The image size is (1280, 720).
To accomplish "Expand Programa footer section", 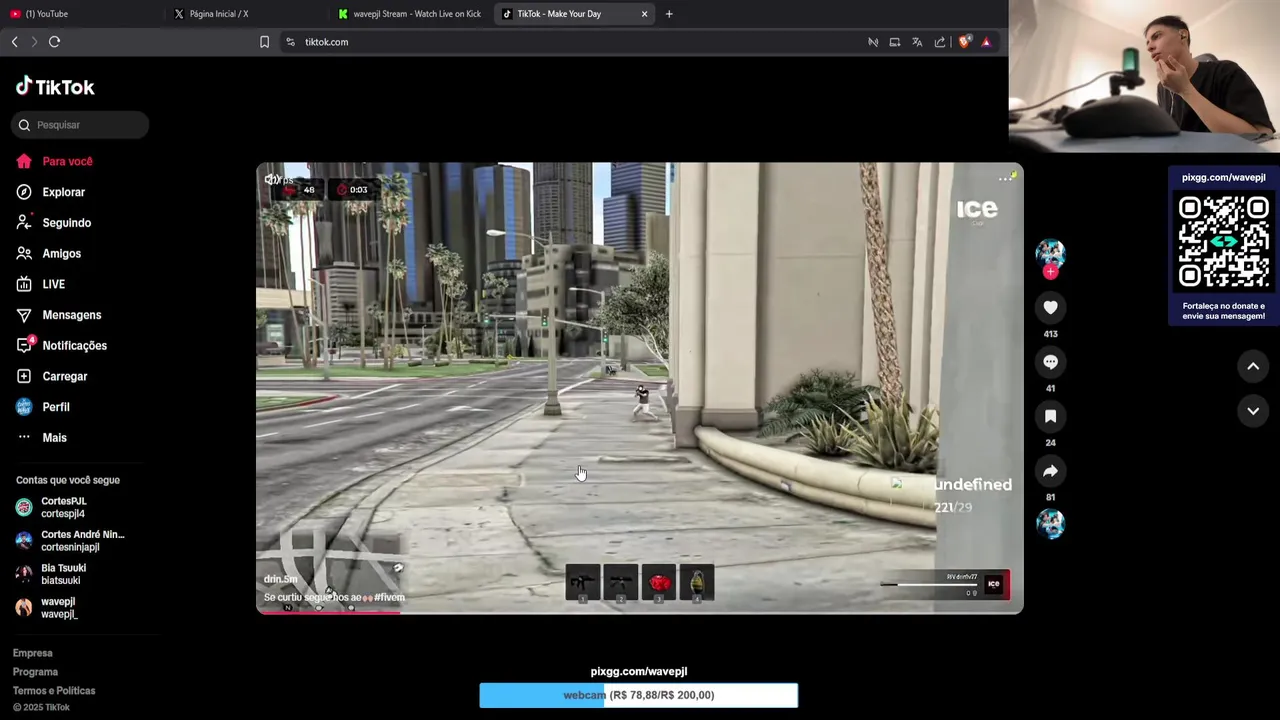I will (x=35, y=672).
